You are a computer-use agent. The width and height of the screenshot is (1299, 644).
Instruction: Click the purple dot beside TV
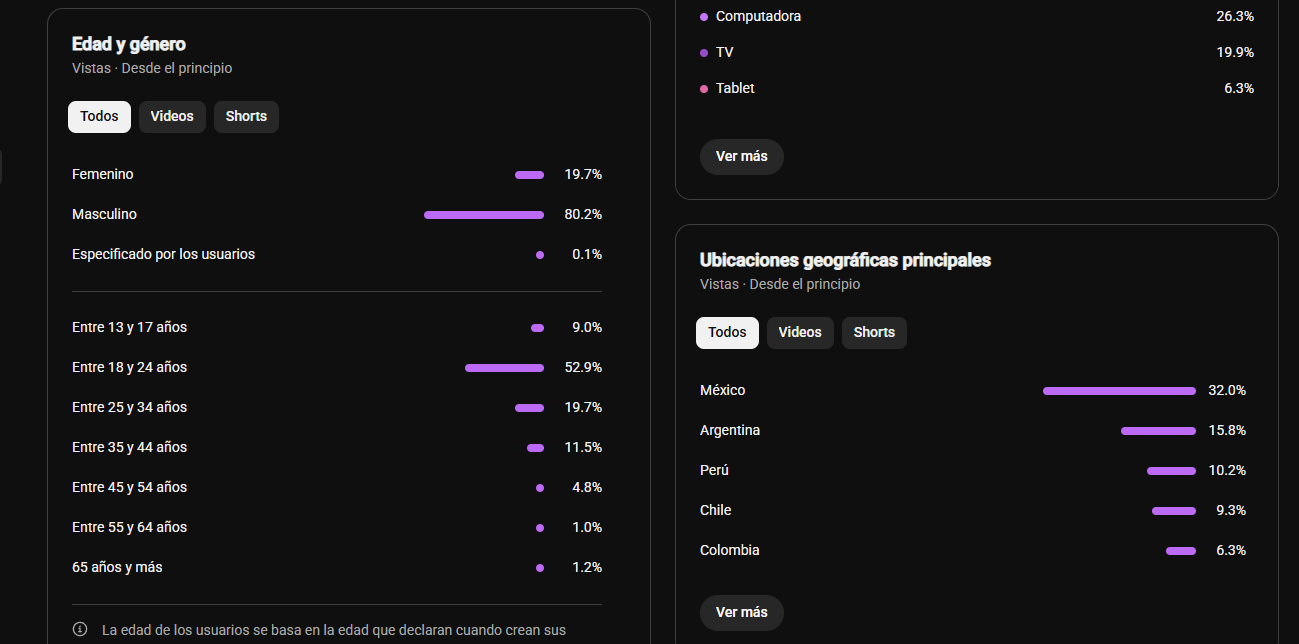click(x=704, y=53)
